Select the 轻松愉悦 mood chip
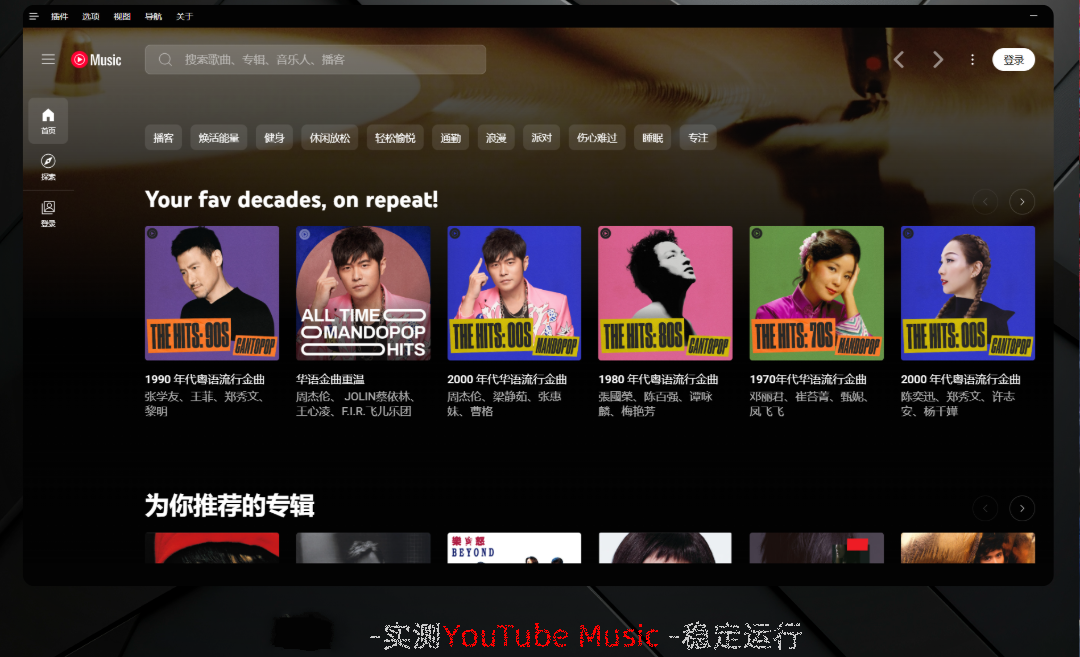The width and height of the screenshot is (1080, 657). (x=395, y=138)
